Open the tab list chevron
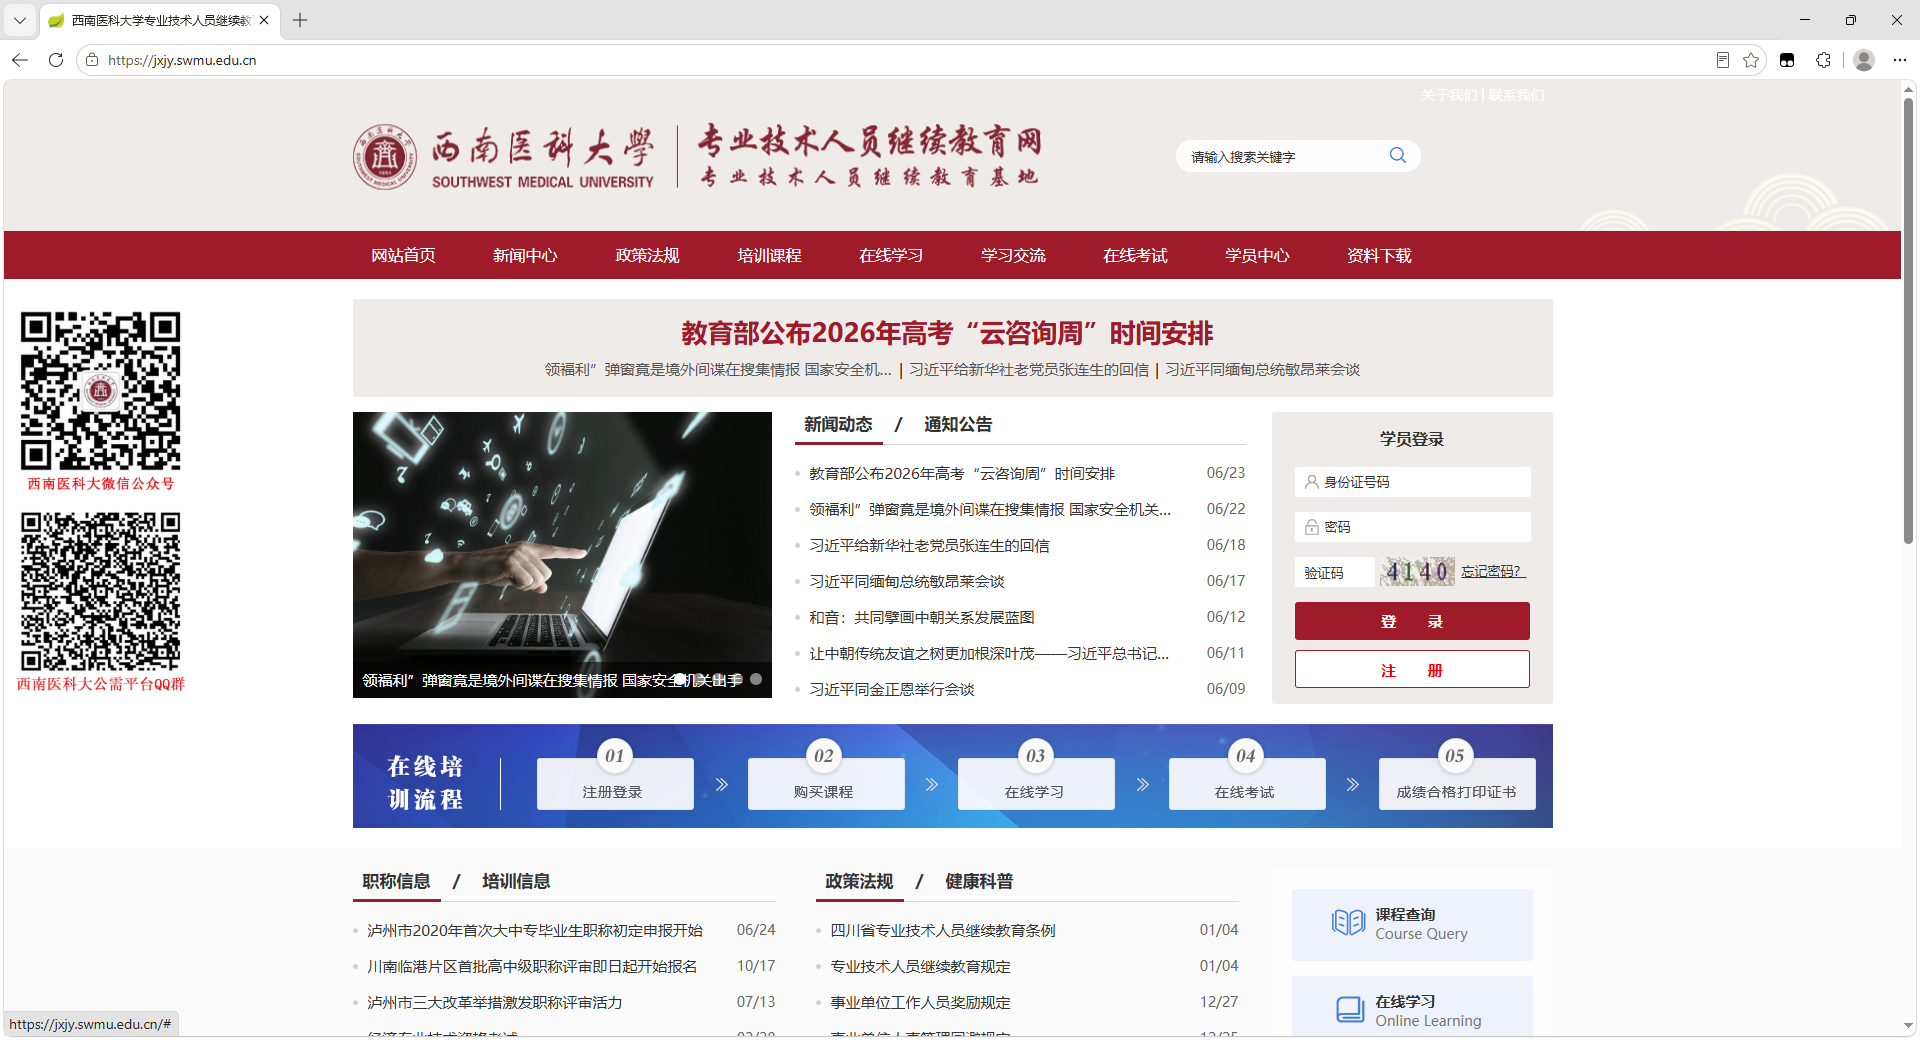Screen dimensions: 1920x1040 (19, 20)
